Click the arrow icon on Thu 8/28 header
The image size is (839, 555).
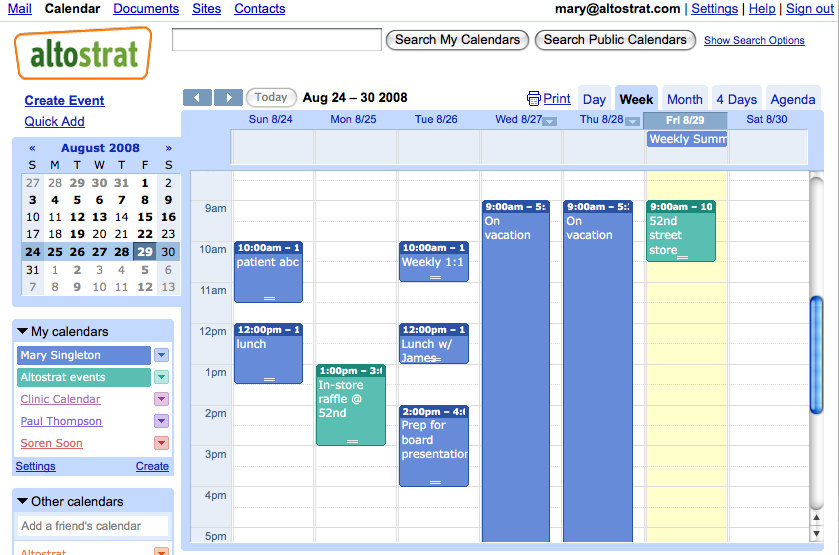tap(631, 121)
